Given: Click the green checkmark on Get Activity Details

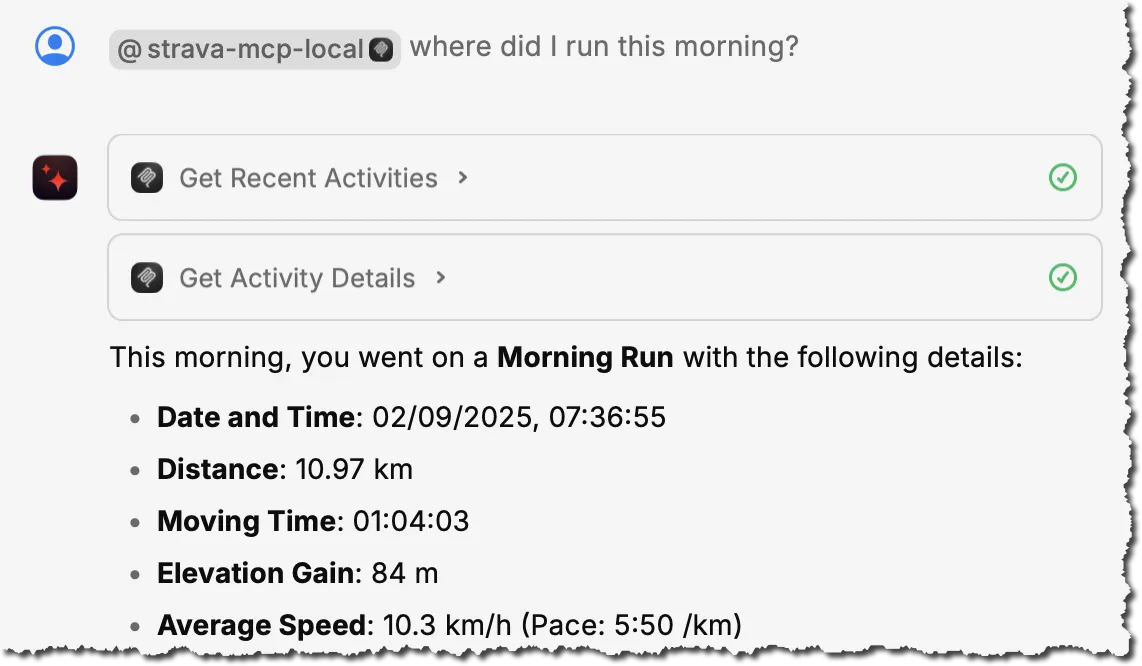Looking at the screenshot, I should pos(1062,277).
